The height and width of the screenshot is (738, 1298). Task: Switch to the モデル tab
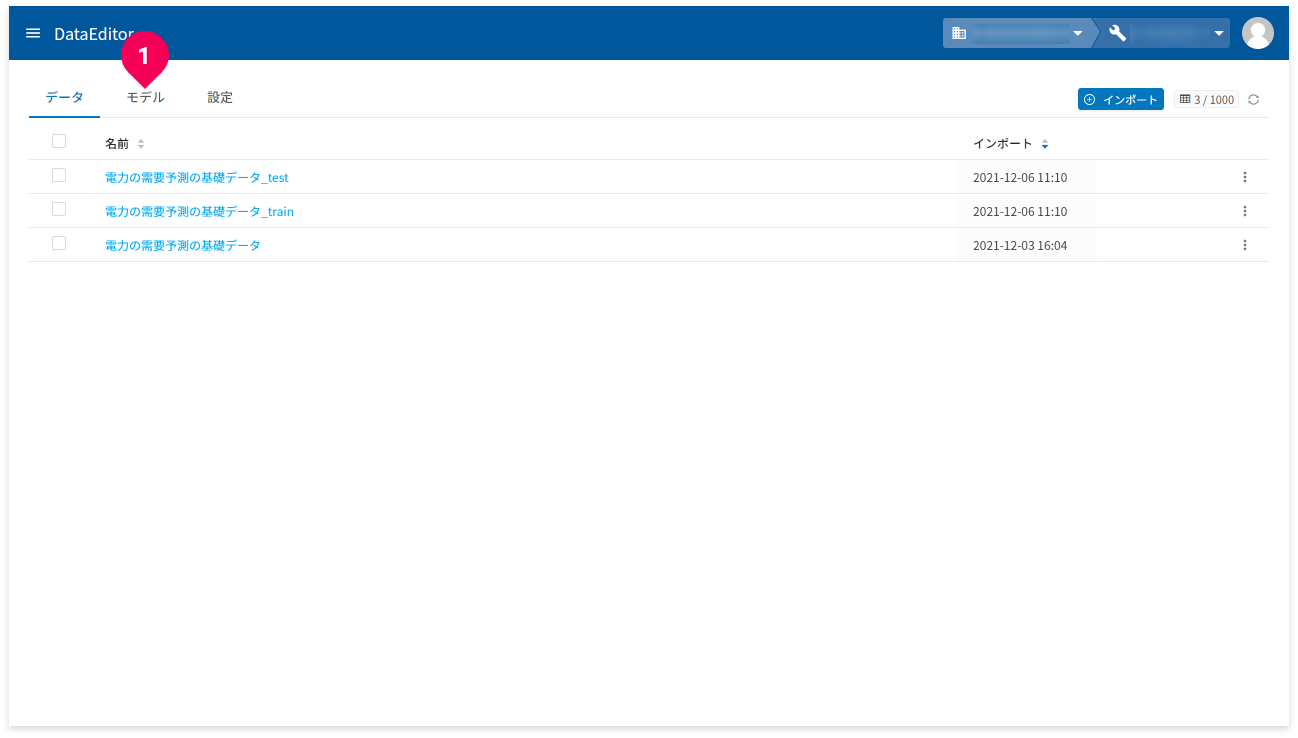tap(145, 98)
